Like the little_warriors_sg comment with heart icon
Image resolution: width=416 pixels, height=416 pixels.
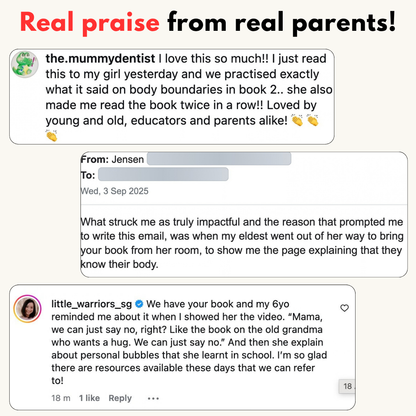point(344,308)
